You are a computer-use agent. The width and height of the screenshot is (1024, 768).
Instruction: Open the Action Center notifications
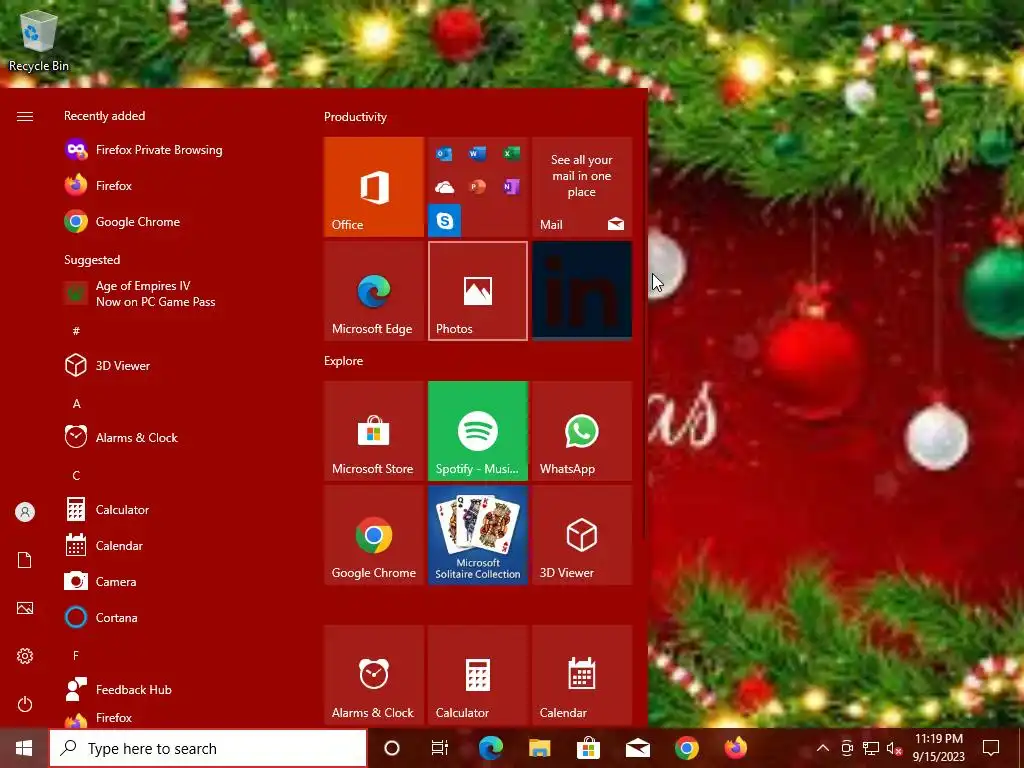tap(991, 748)
